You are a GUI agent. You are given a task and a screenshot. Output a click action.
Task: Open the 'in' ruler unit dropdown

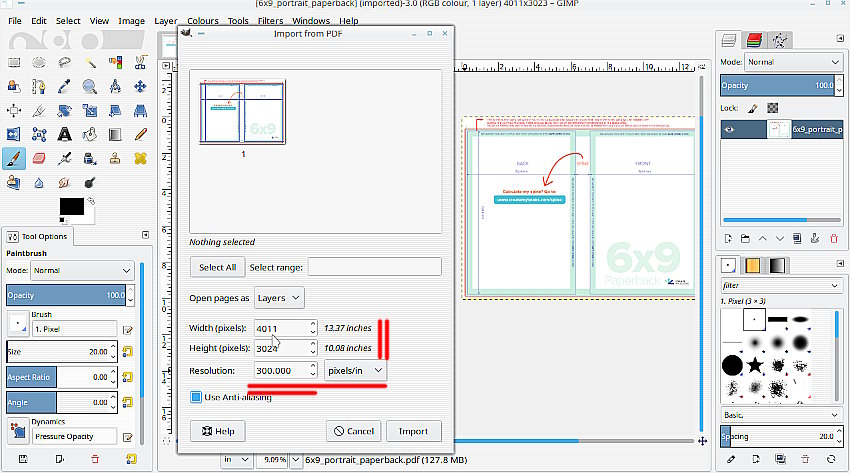coord(236,459)
